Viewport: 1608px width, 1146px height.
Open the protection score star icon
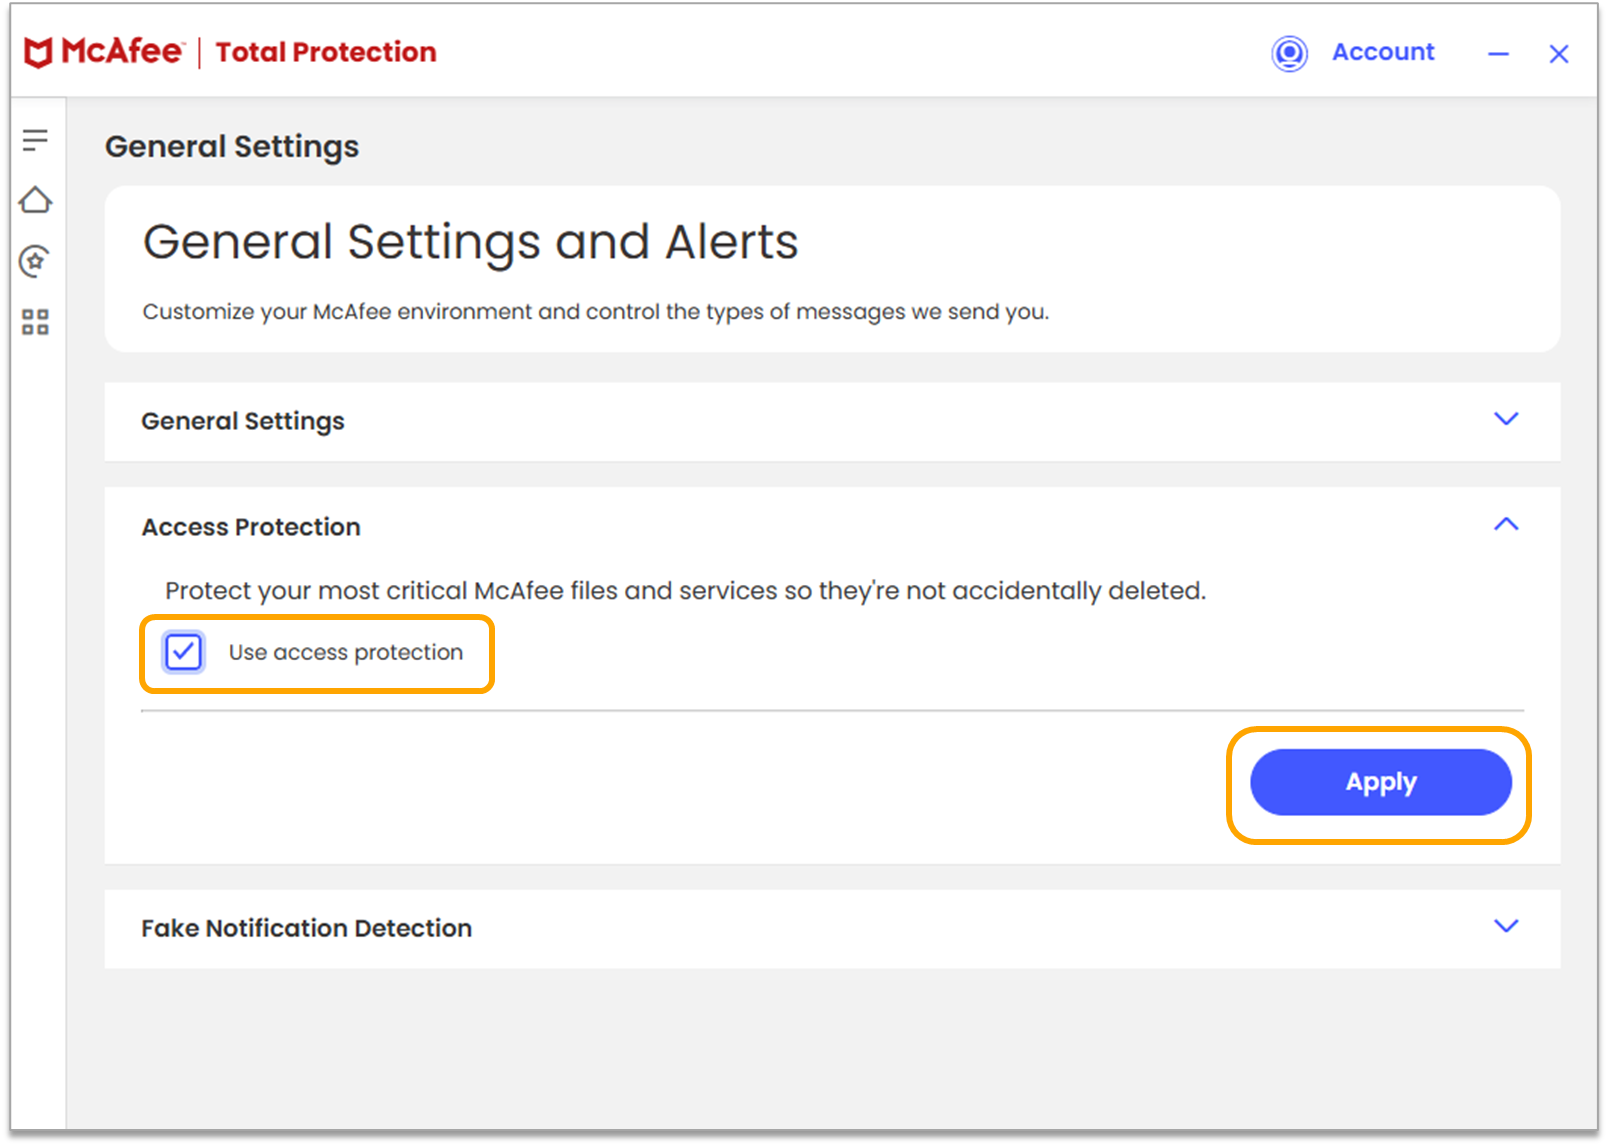[x=35, y=261]
